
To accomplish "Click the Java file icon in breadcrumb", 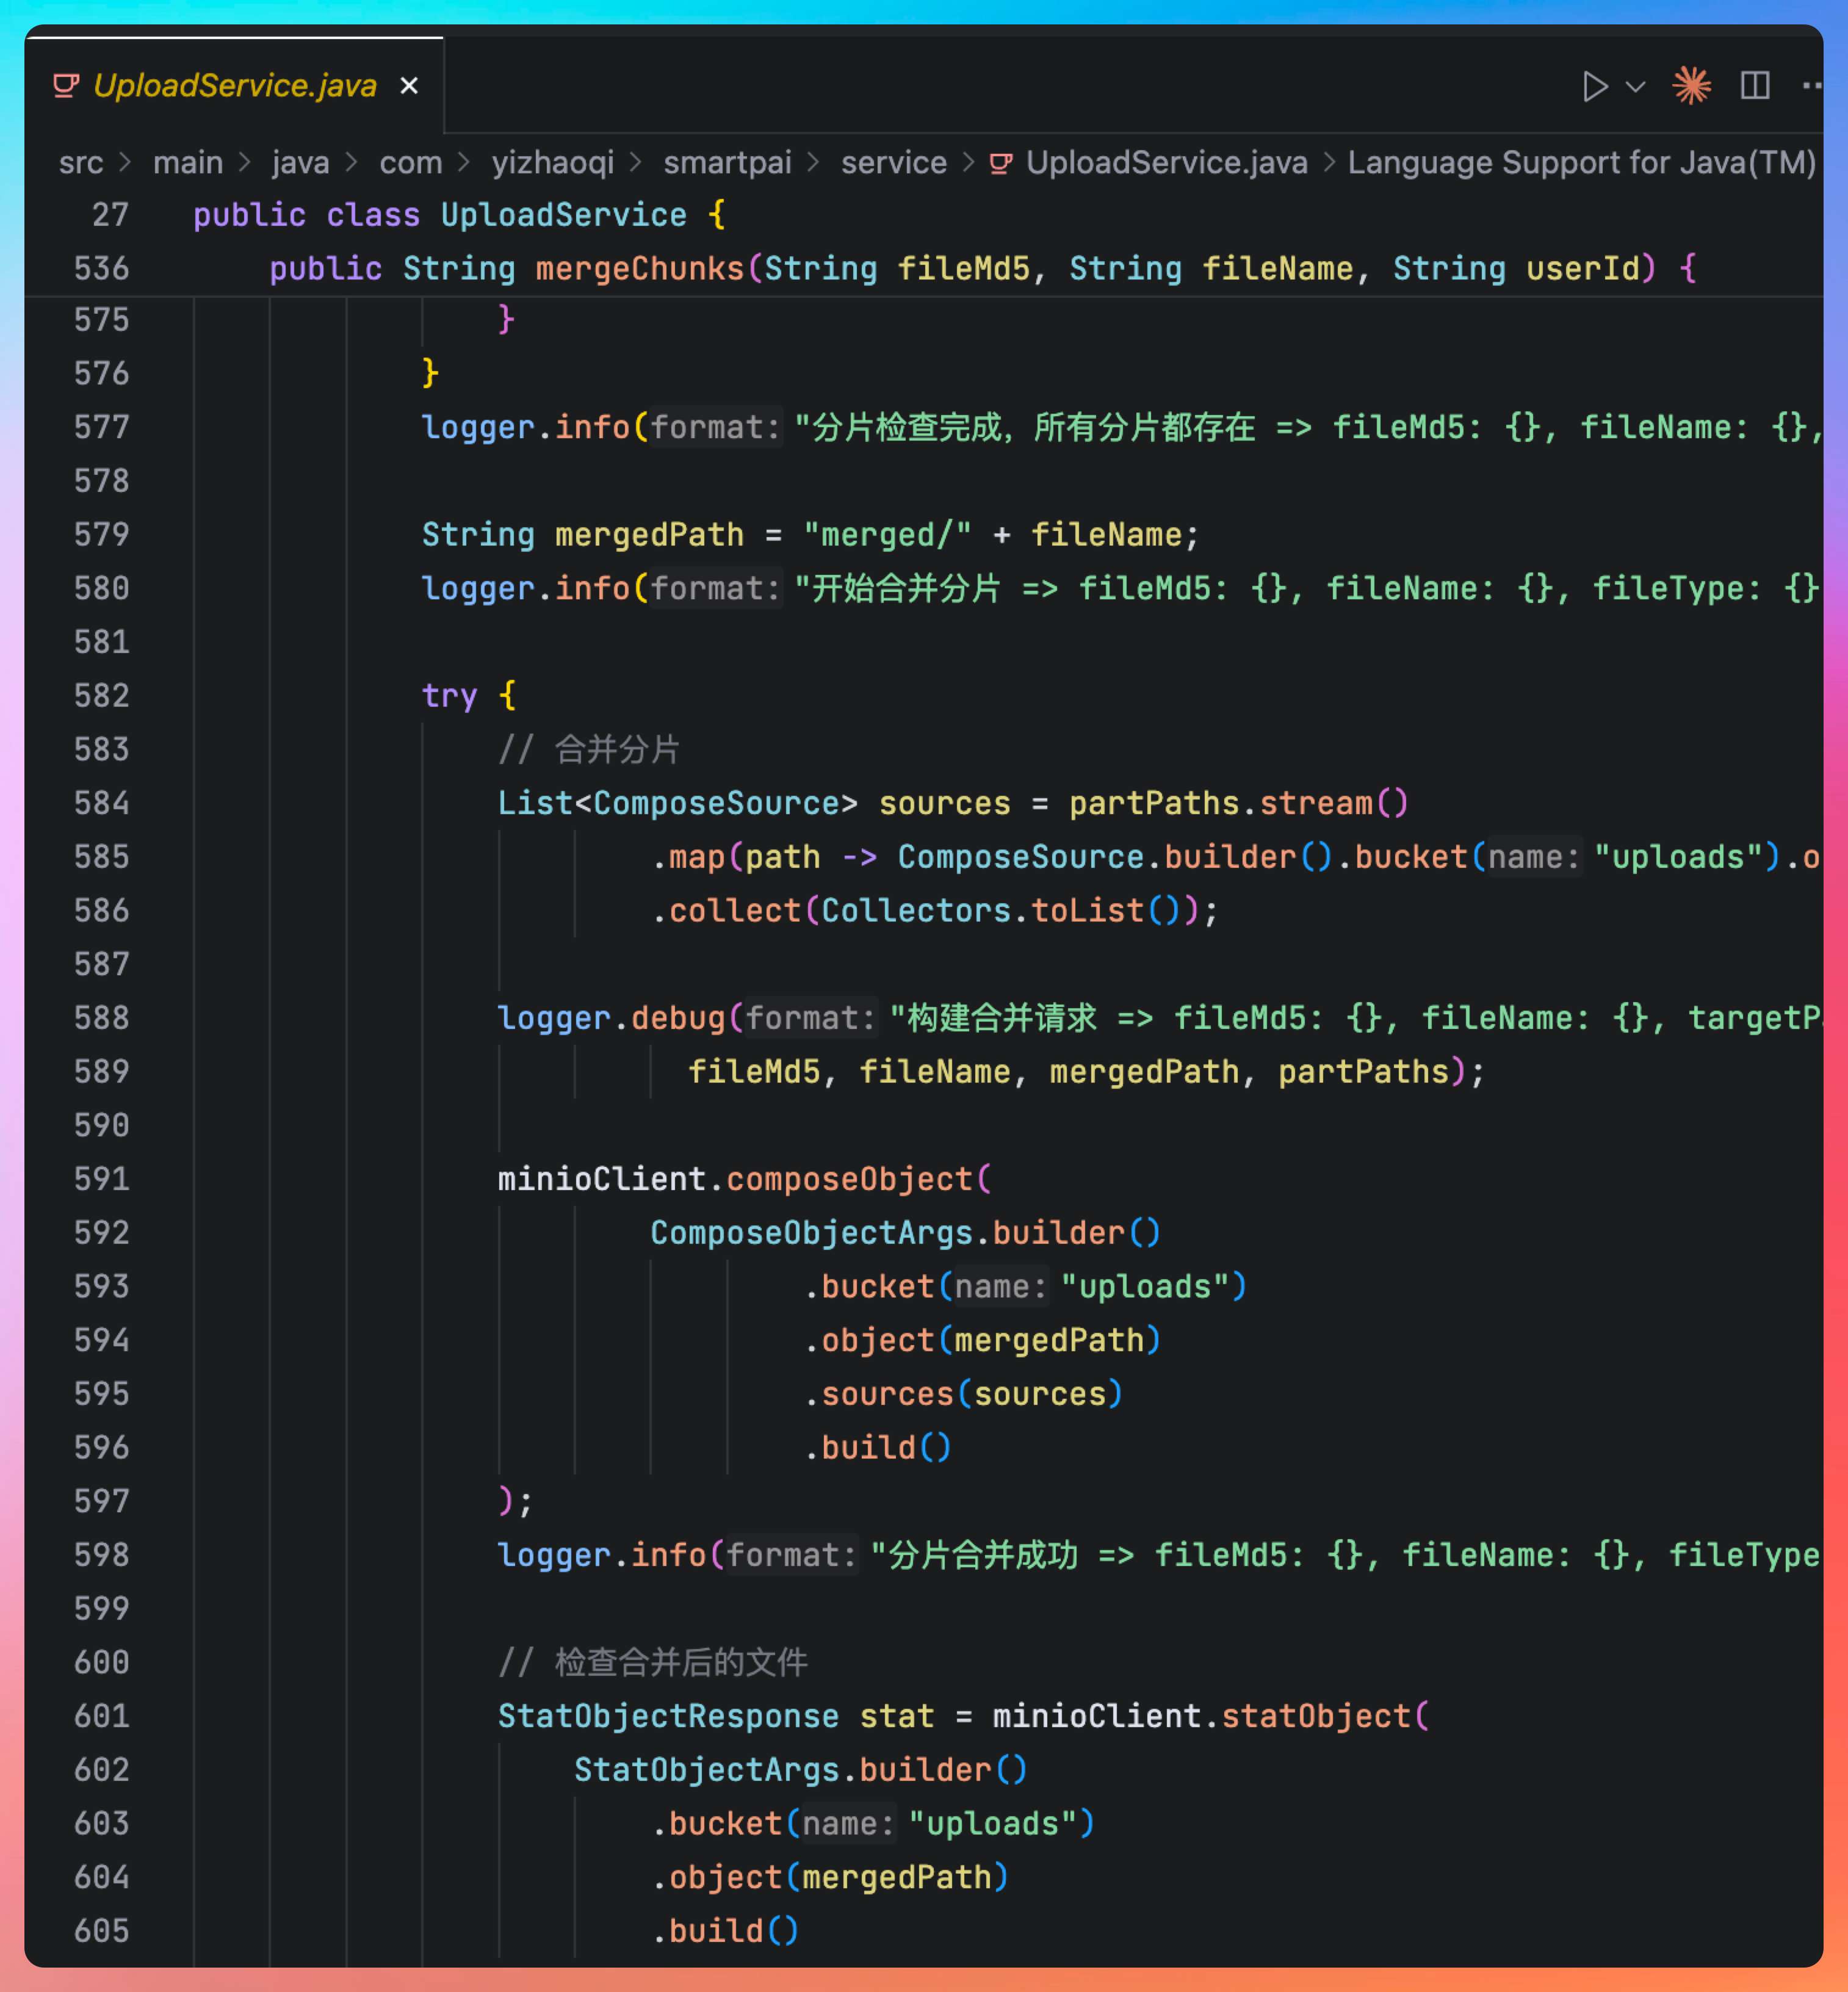I will click(1001, 163).
